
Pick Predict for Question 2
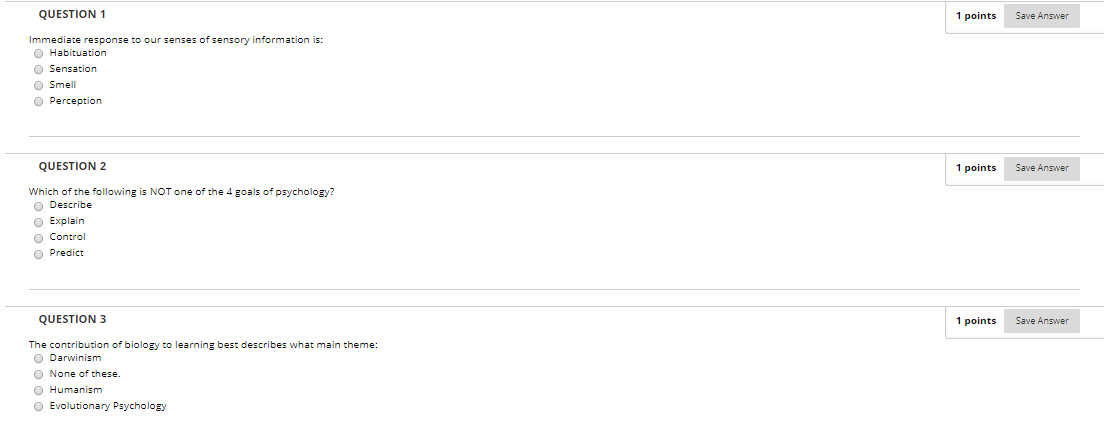(38, 254)
